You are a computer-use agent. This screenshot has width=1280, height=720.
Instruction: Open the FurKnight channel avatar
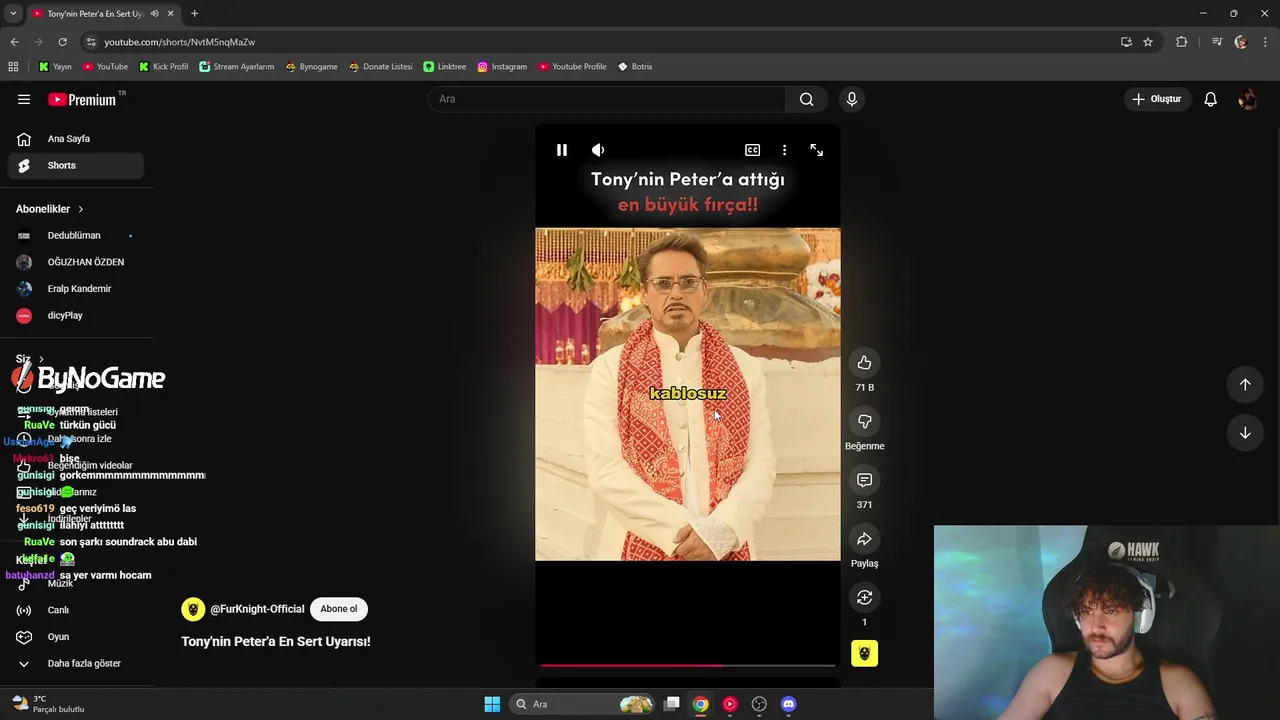point(193,609)
